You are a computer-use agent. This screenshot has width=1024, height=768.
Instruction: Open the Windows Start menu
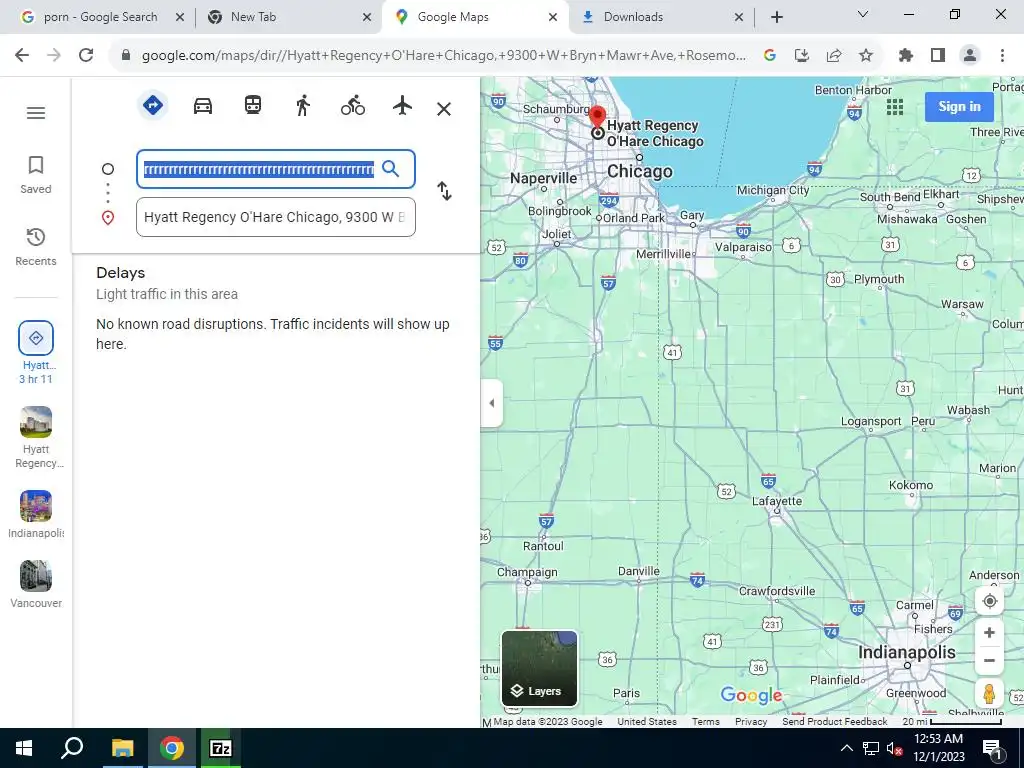[x=24, y=748]
